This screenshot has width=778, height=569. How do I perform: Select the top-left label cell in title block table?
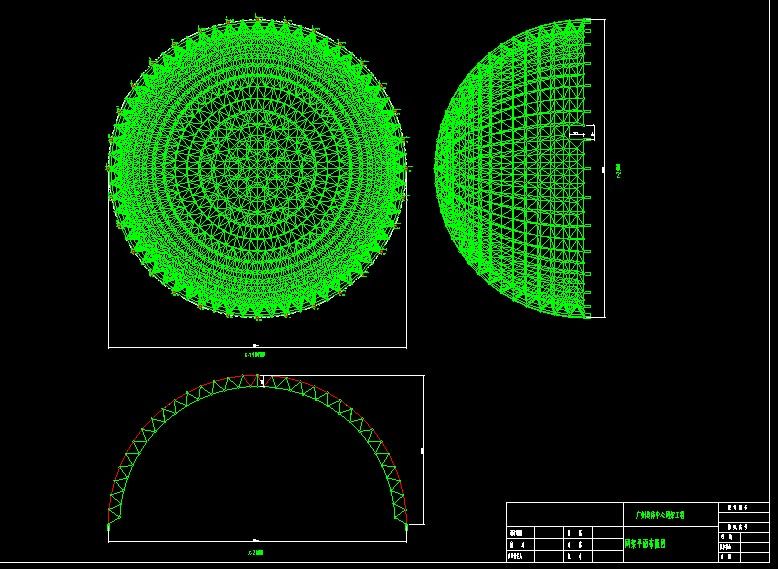pyautogui.click(x=517, y=534)
